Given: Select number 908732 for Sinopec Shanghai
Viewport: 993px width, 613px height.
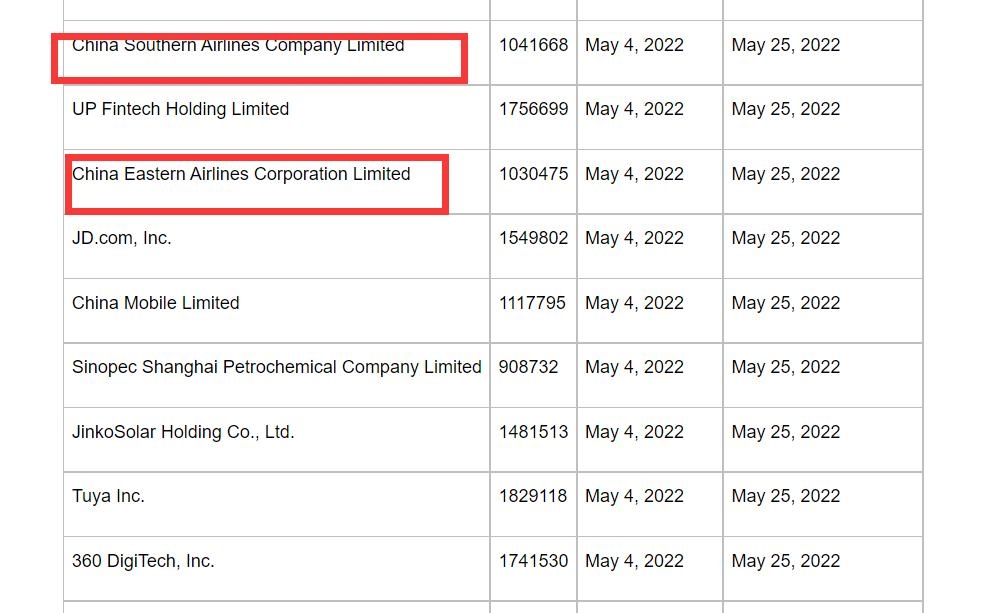Looking at the screenshot, I should [528, 367].
